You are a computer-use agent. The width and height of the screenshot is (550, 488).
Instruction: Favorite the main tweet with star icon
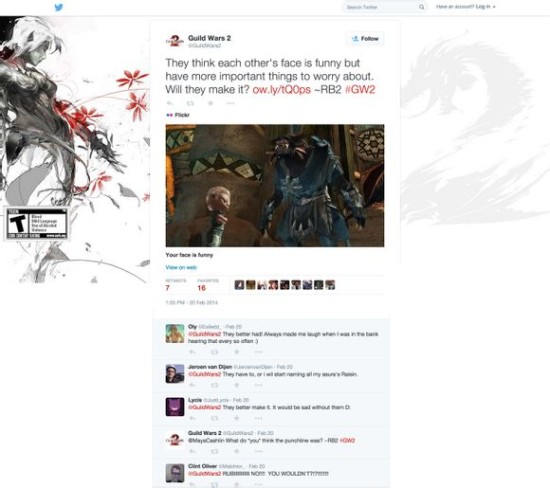[x=210, y=103]
